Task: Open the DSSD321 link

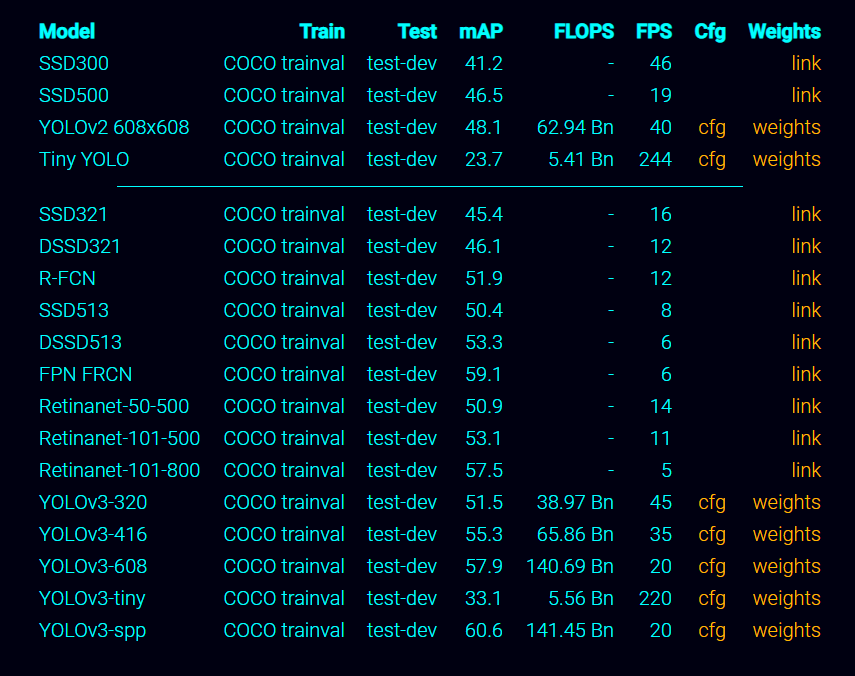Action: coord(806,246)
